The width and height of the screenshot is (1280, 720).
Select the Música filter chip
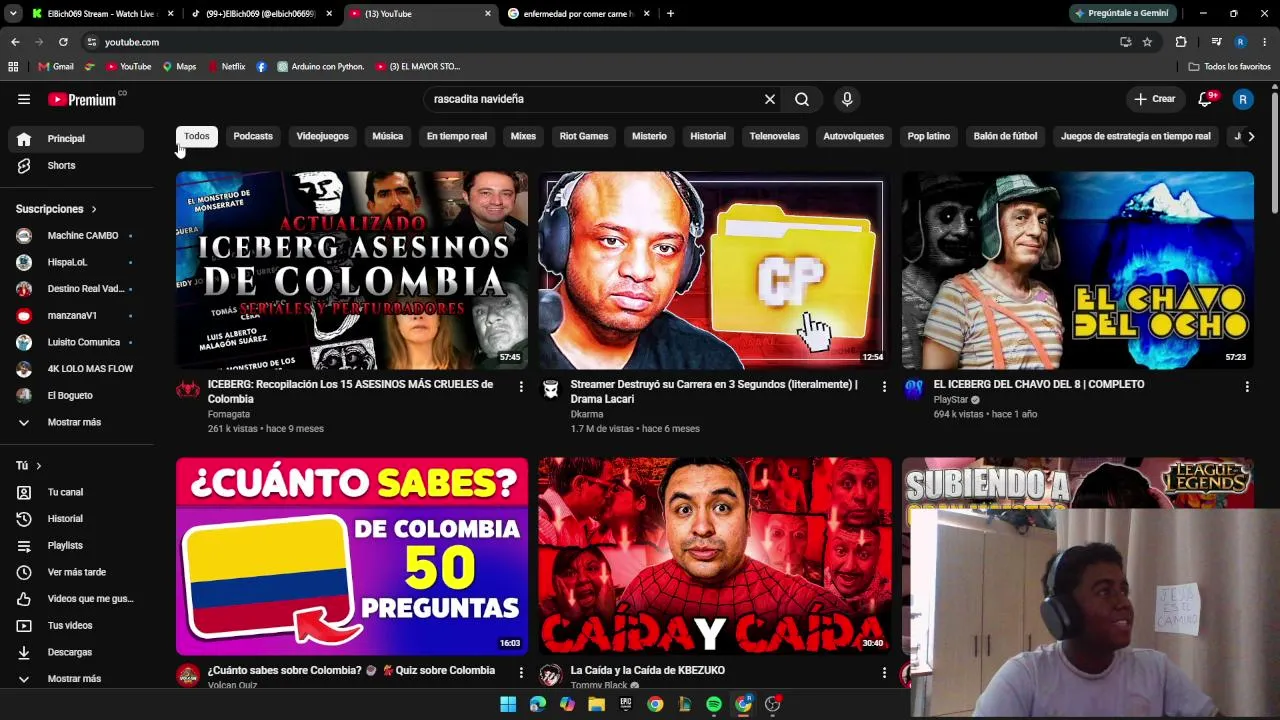388,136
